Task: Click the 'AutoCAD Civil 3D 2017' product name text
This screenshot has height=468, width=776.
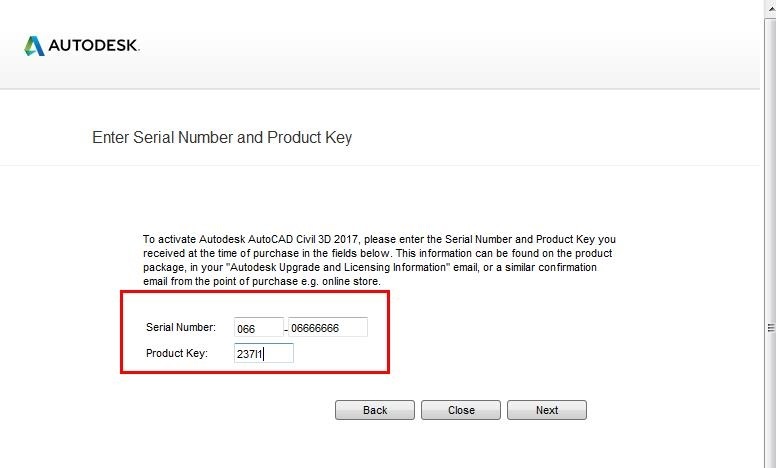Action: 303,239
